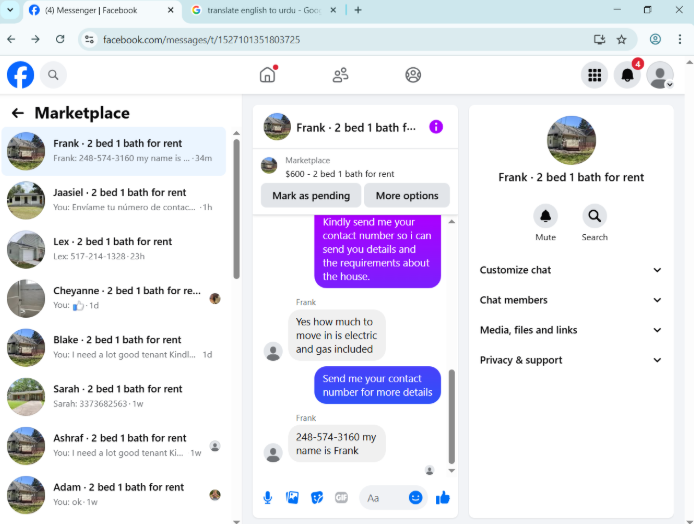
Task: Open the Blake conversation
Action: point(114,347)
